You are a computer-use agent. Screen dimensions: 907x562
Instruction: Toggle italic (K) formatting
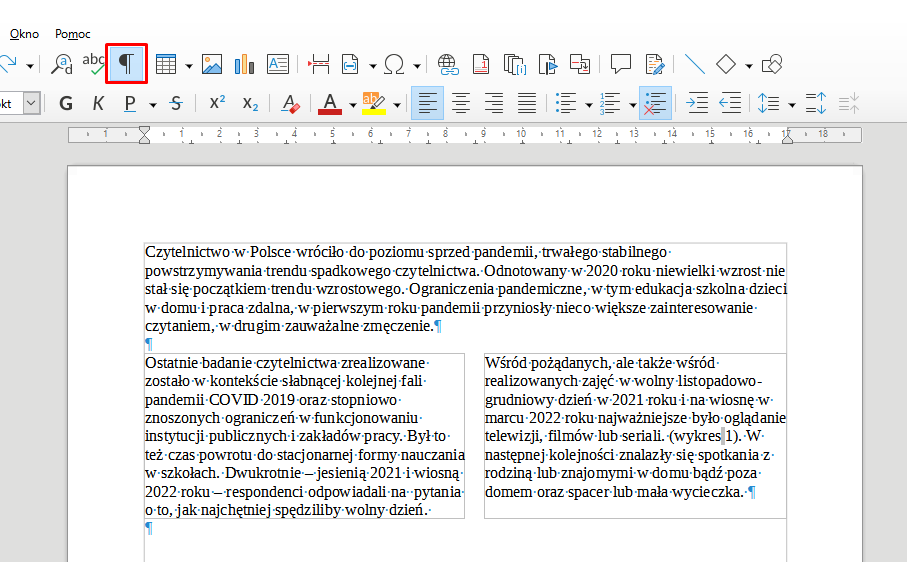coord(98,103)
